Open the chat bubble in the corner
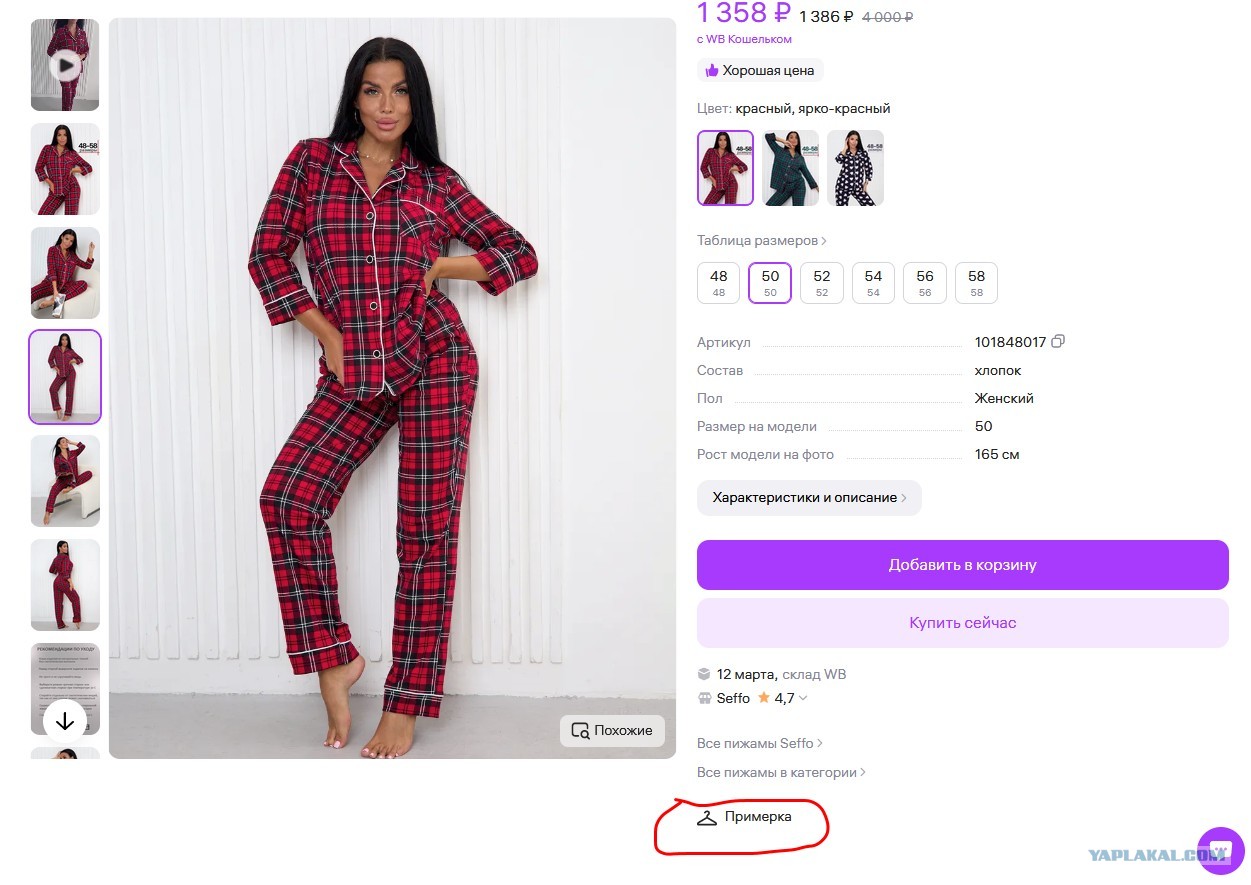 point(1220,851)
